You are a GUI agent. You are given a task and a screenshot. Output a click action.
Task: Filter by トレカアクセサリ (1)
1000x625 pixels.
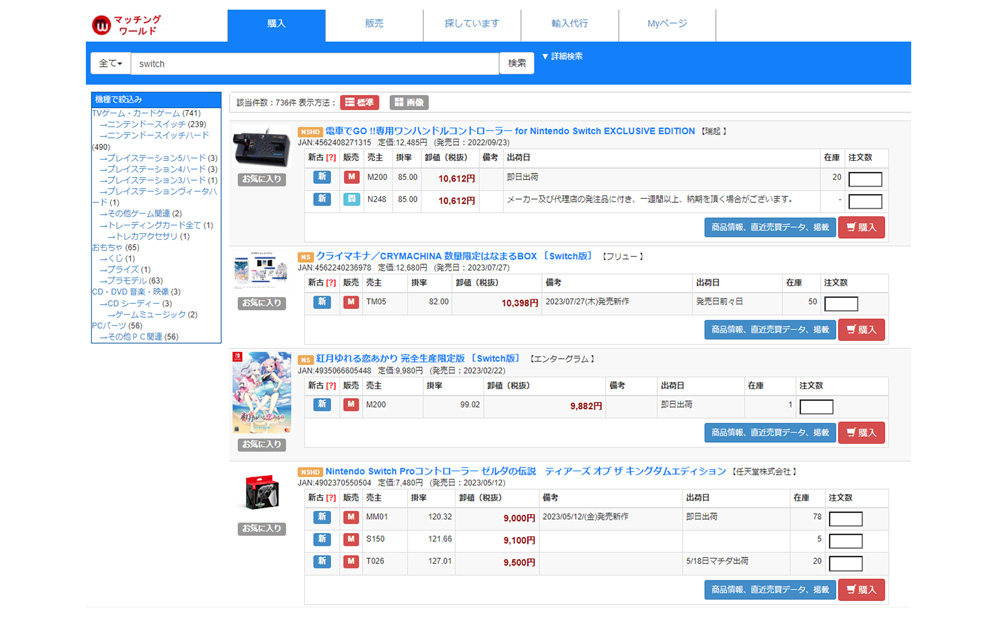pos(149,236)
